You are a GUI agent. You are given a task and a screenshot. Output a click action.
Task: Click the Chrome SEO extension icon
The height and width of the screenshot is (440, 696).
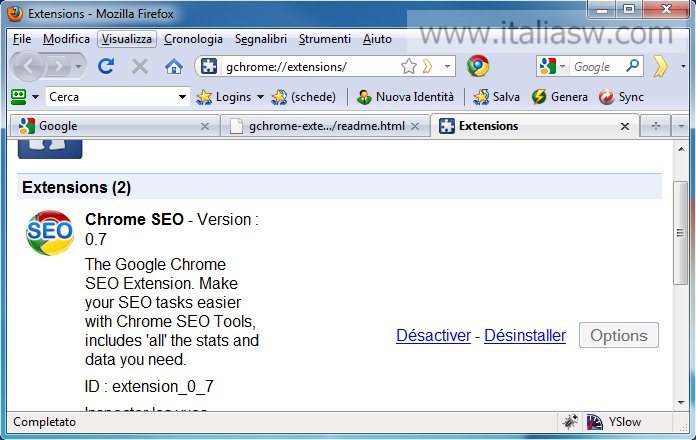(50, 233)
